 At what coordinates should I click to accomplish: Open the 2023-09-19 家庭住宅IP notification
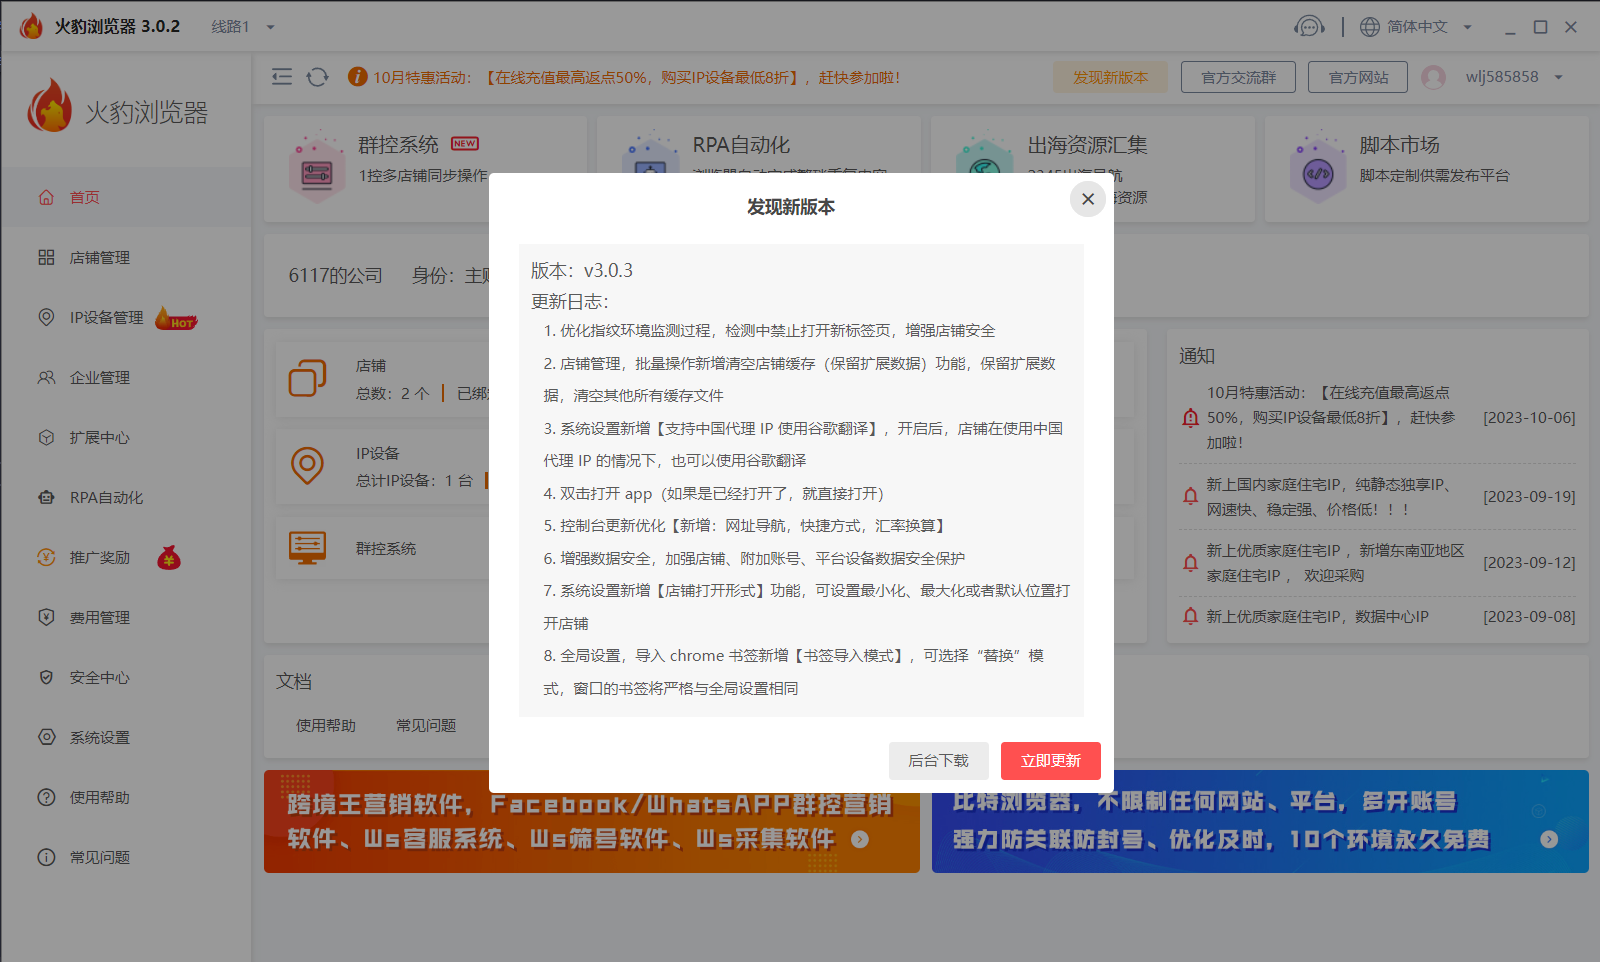[1377, 497]
